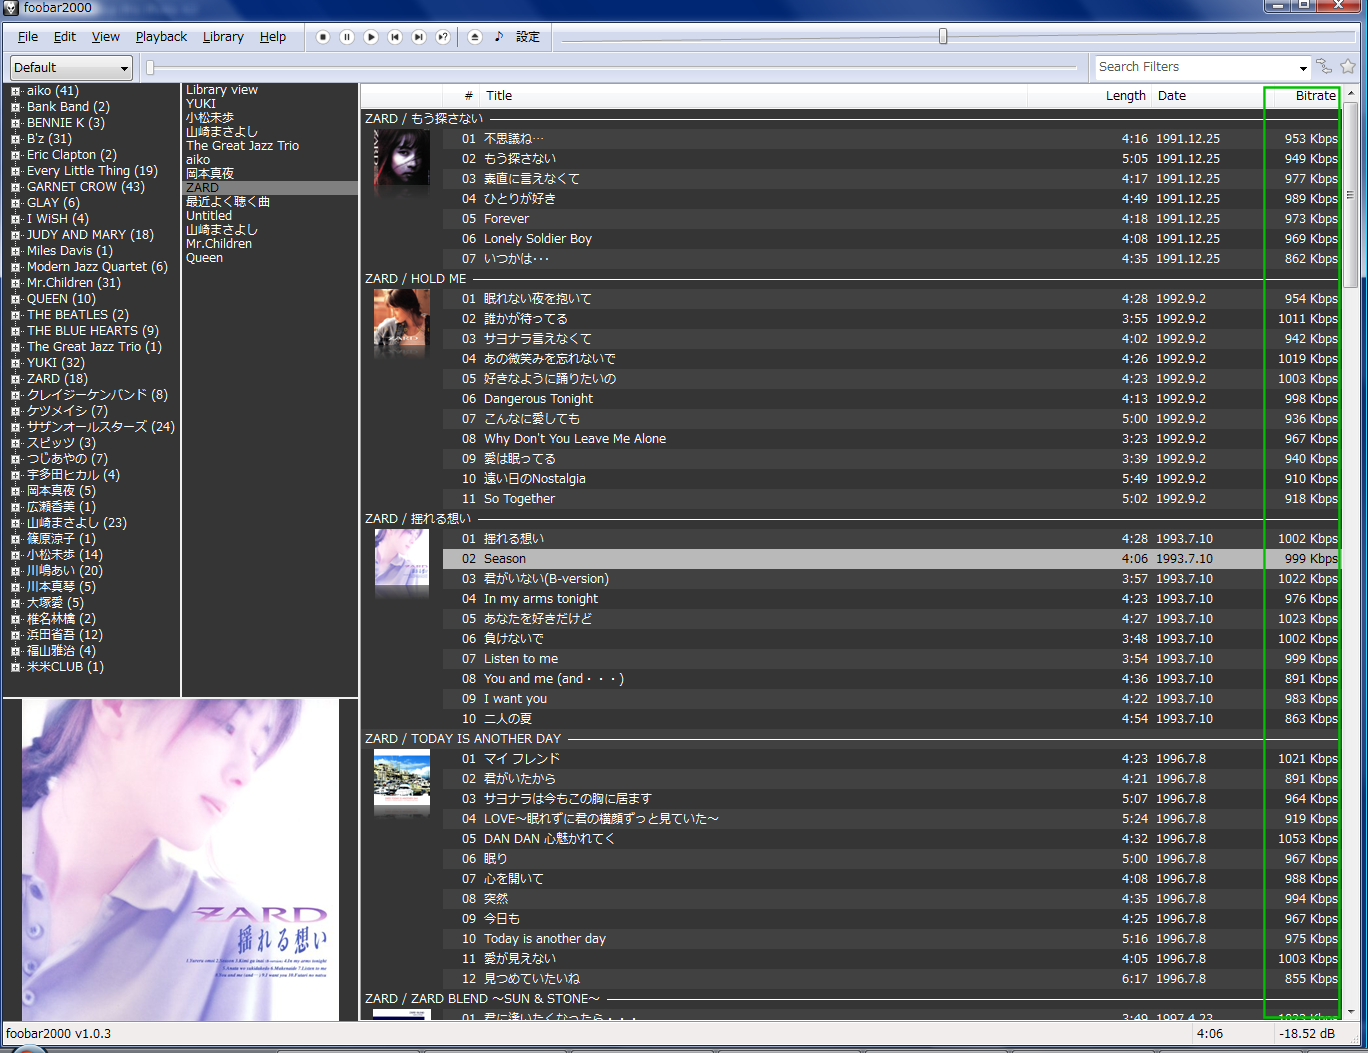1368x1053 pixels.
Task: Select the highlighted track Season
Action: coord(891,559)
